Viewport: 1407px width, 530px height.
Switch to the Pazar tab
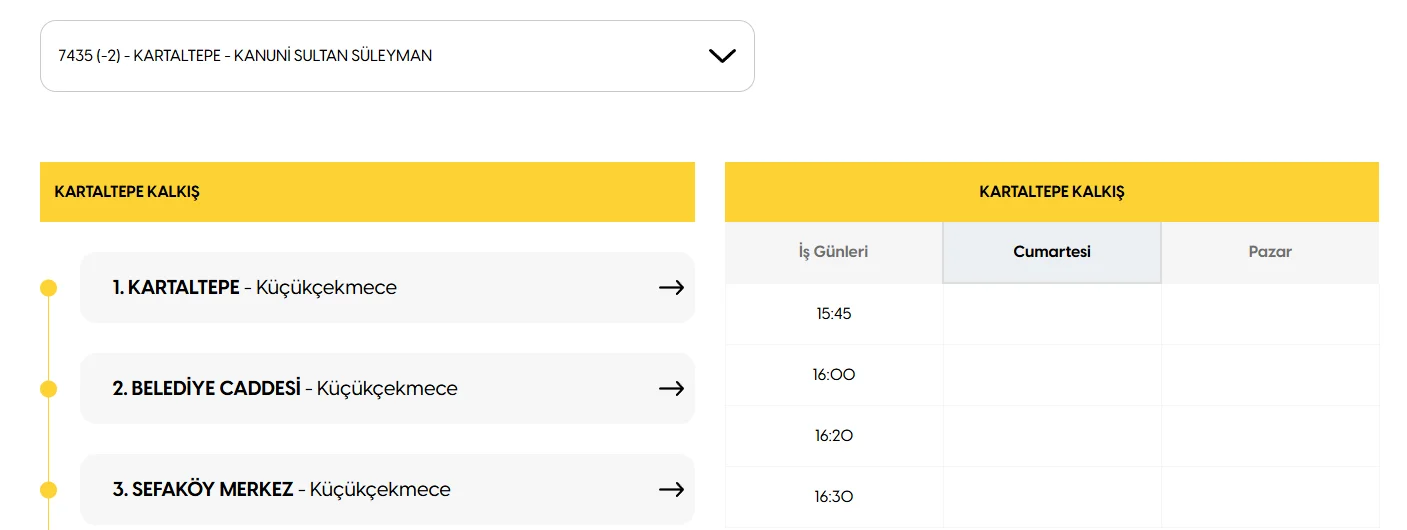coord(1270,252)
